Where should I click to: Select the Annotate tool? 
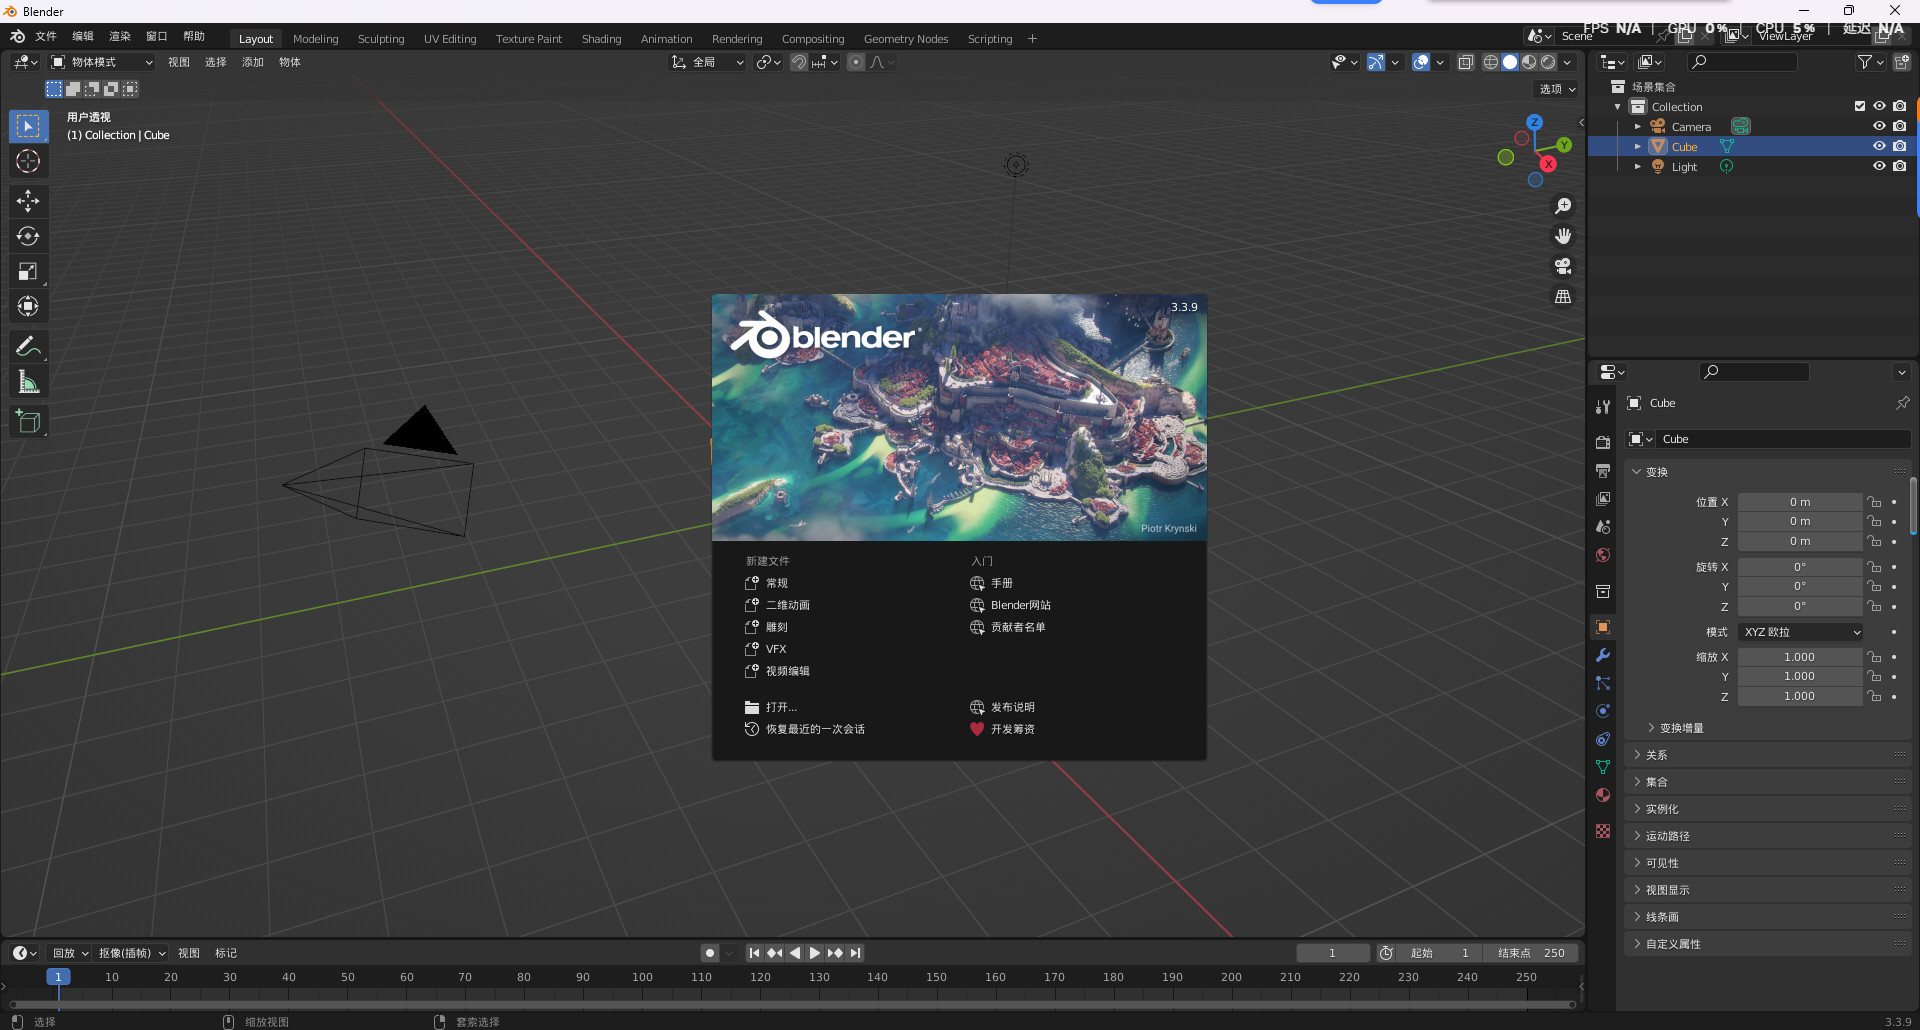coord(28,345)
